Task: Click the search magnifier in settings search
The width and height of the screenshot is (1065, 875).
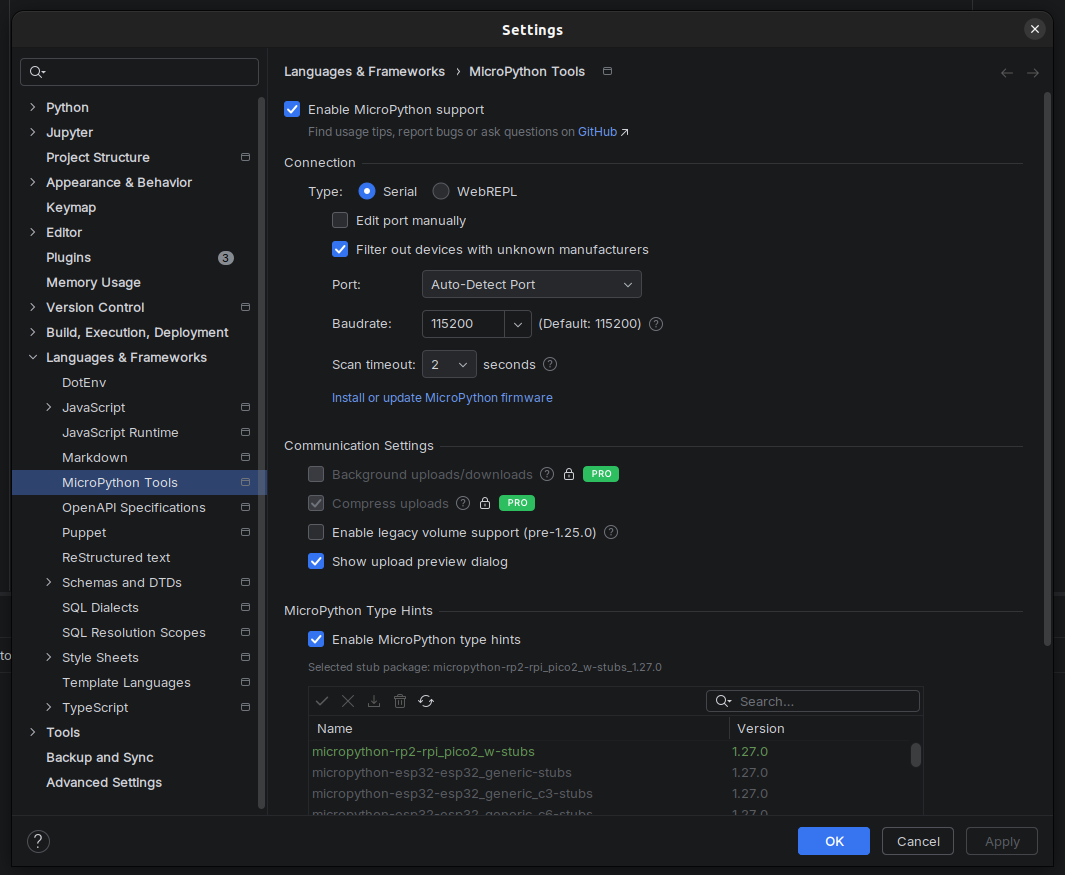Action: pos(37,72)
